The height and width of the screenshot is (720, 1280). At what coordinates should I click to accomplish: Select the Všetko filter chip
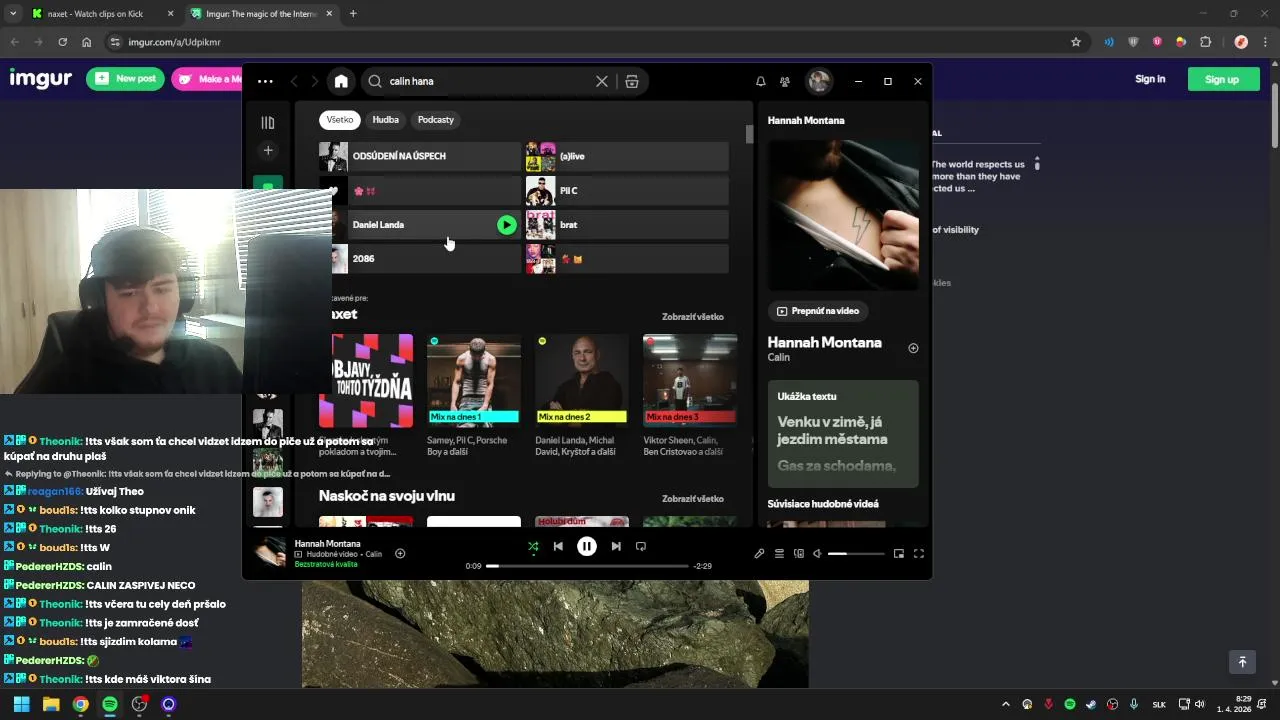click(340, 120)
